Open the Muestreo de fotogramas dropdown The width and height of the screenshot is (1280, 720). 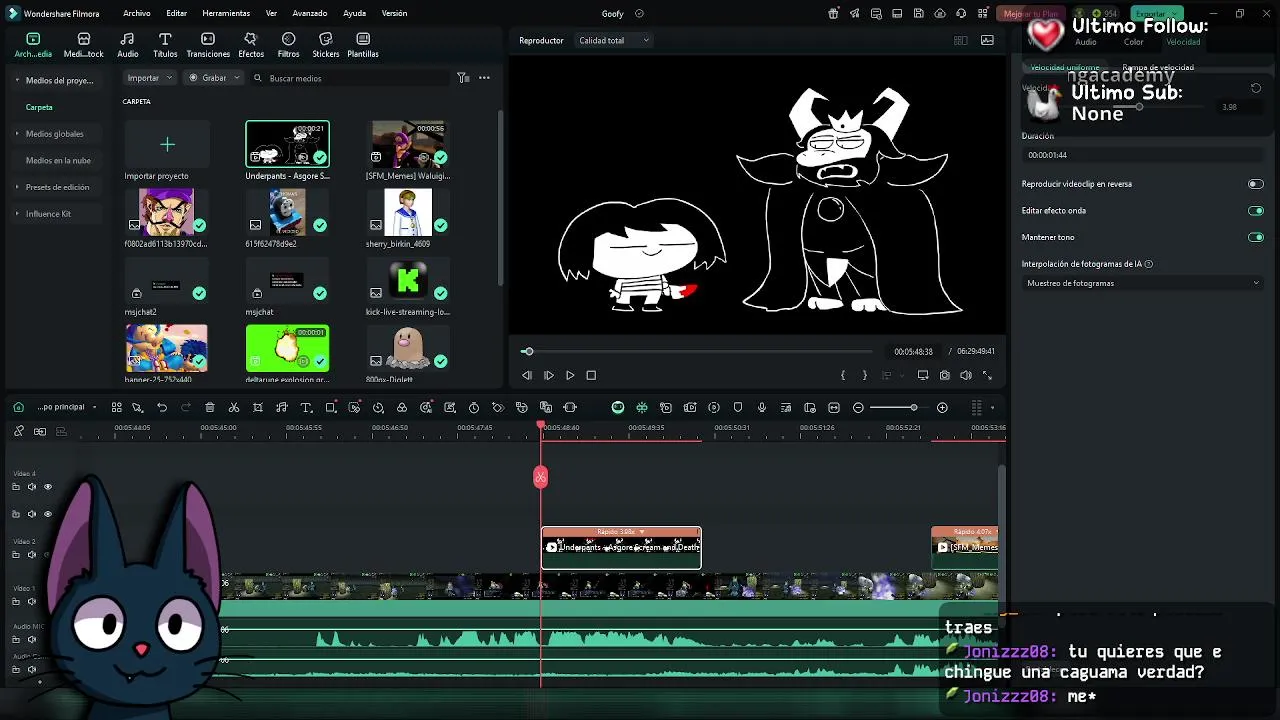click(1143, 284)
